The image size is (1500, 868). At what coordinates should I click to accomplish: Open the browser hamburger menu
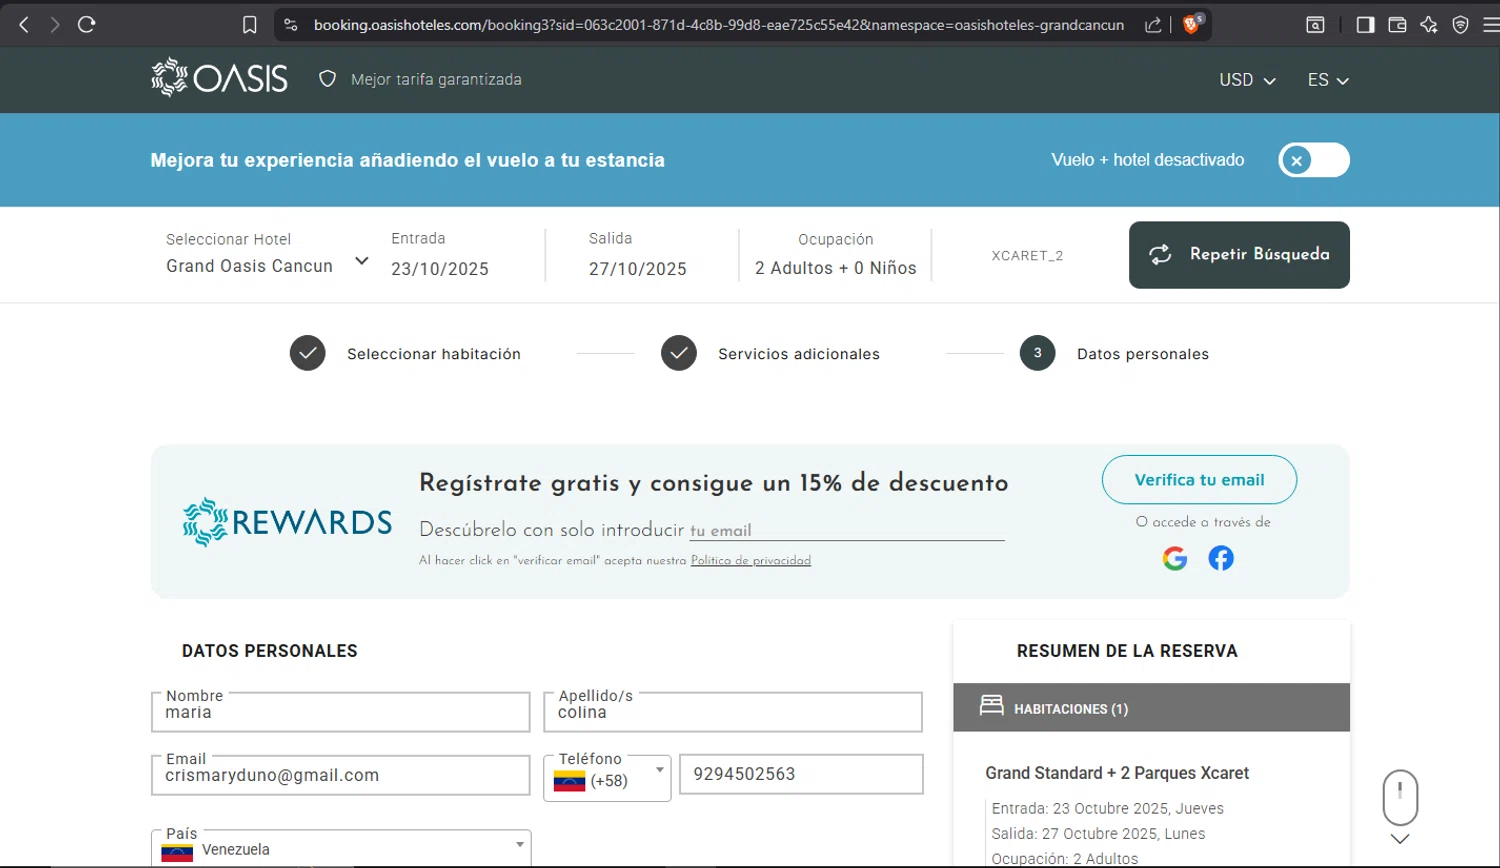coord(1491,25)
